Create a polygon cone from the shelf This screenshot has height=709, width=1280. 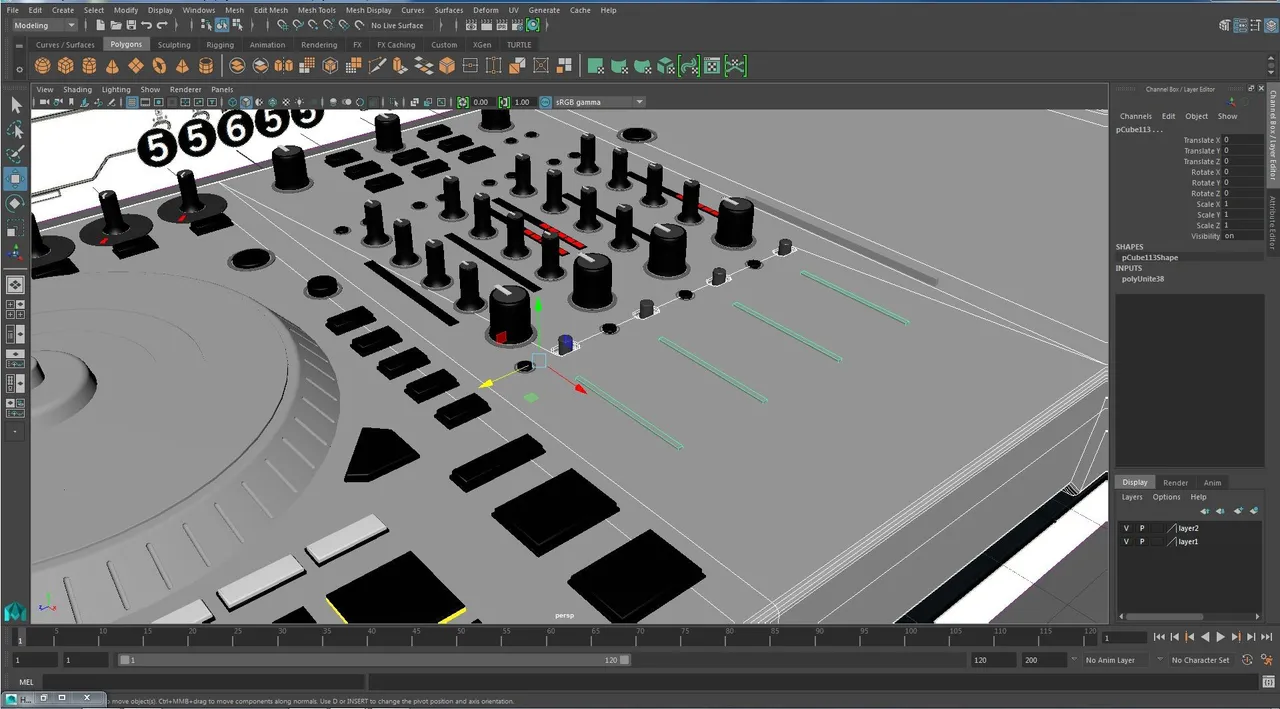point(112,66)
